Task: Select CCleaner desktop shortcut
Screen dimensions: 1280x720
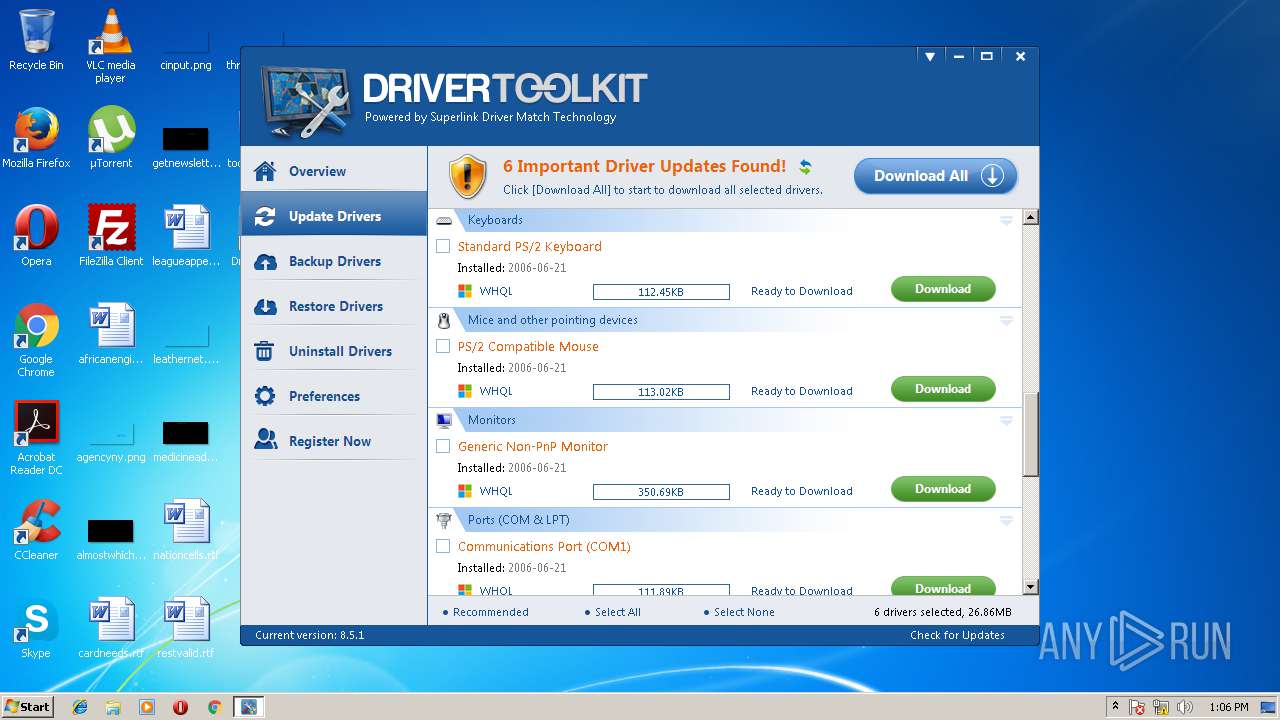Action: point(36,530)
